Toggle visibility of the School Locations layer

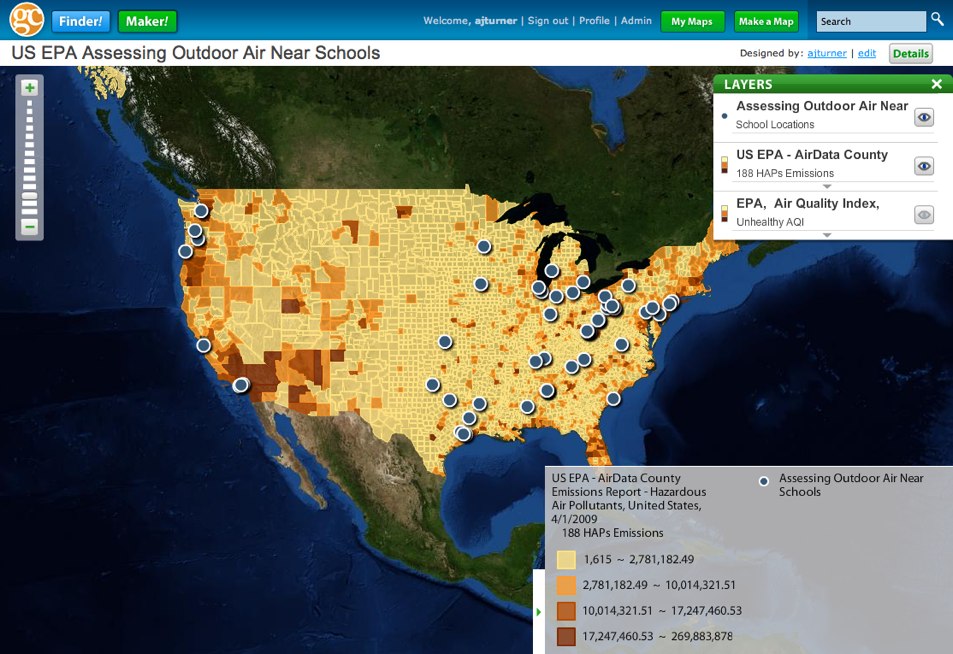coord(923,116)
